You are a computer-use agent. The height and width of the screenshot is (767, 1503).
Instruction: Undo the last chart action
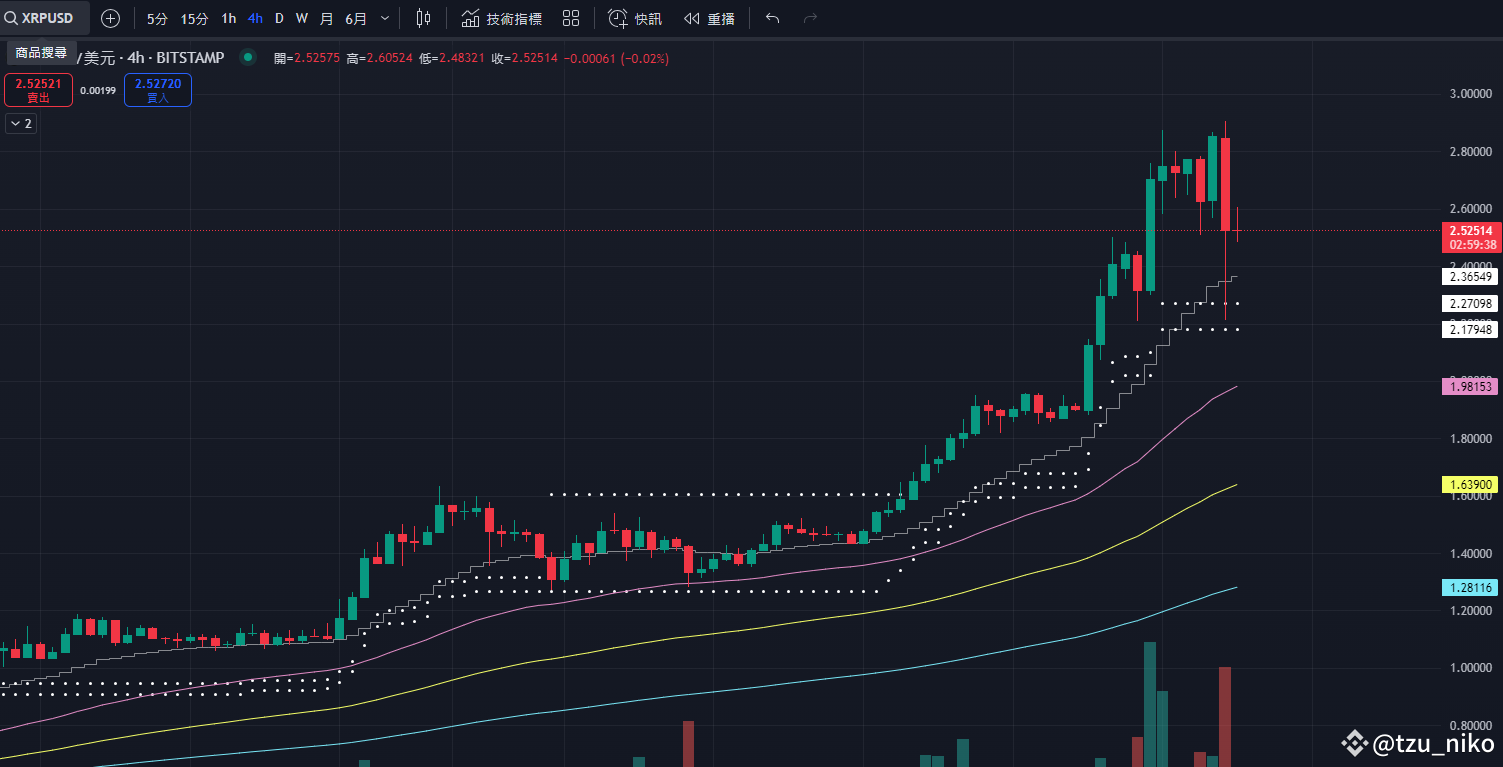click(772, 18)
